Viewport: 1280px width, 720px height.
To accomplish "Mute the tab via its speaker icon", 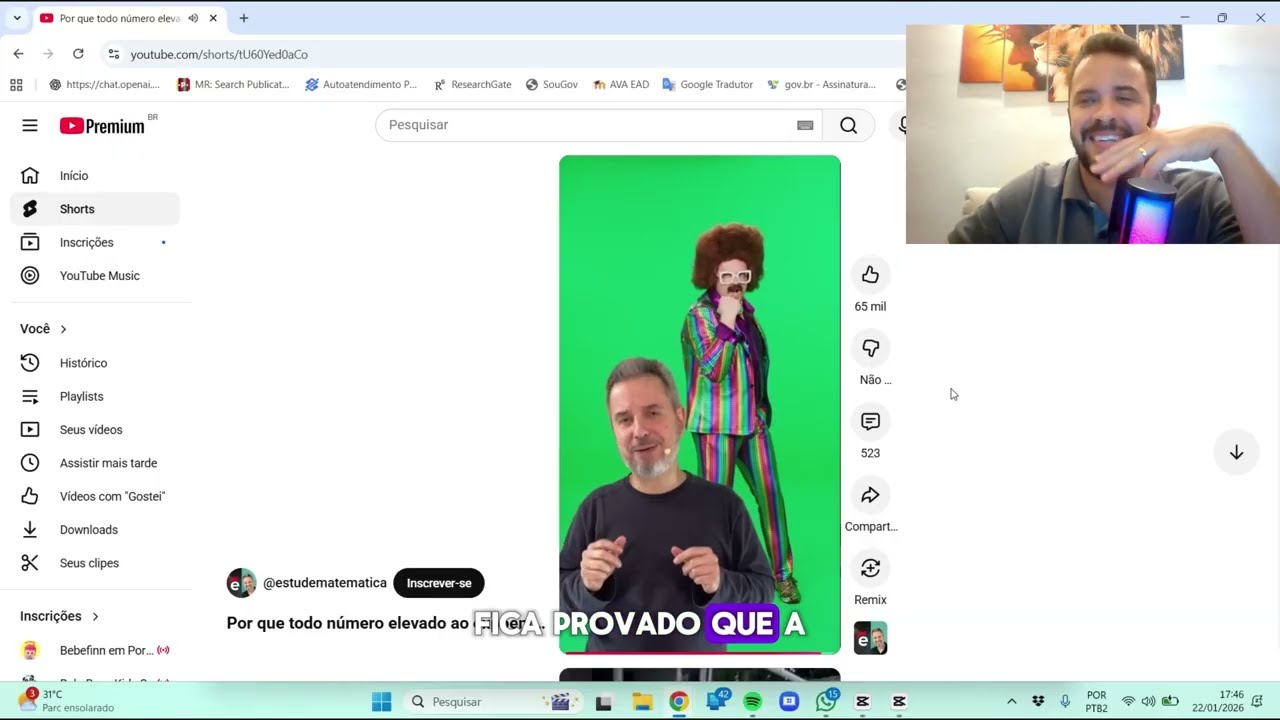I will click(193, 18).
